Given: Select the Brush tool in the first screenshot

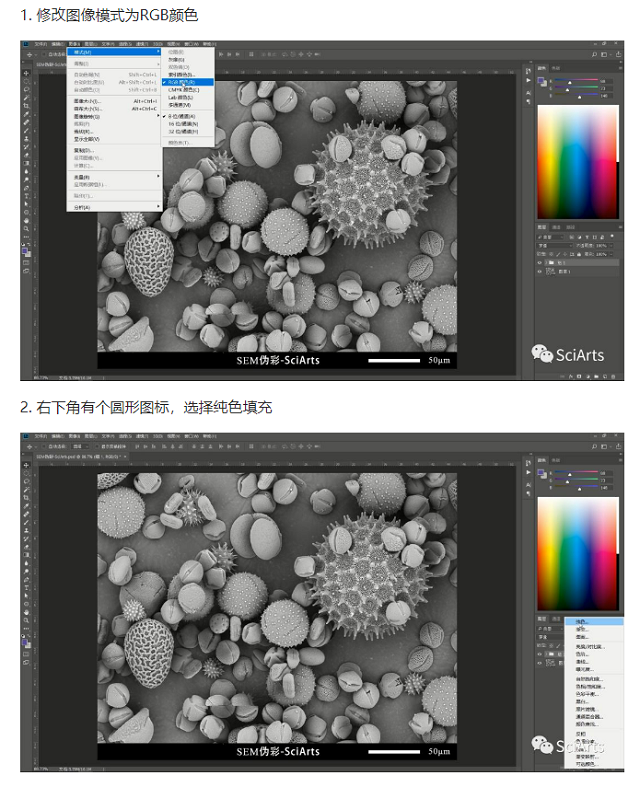Looking at the screenshot, I should tap(26, 131).
